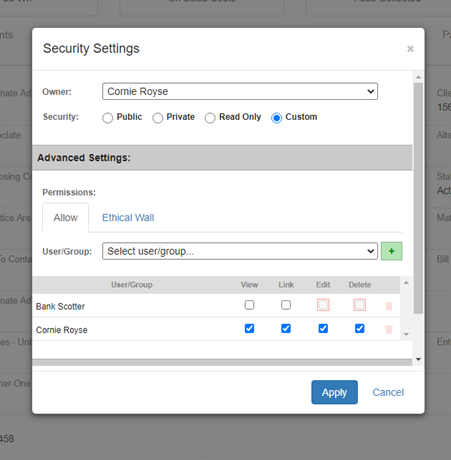Toggle Delete permission for Bank Scotter
Image resolution: width=451 pixels, height=460 pixels.
[x=359, y=305]
